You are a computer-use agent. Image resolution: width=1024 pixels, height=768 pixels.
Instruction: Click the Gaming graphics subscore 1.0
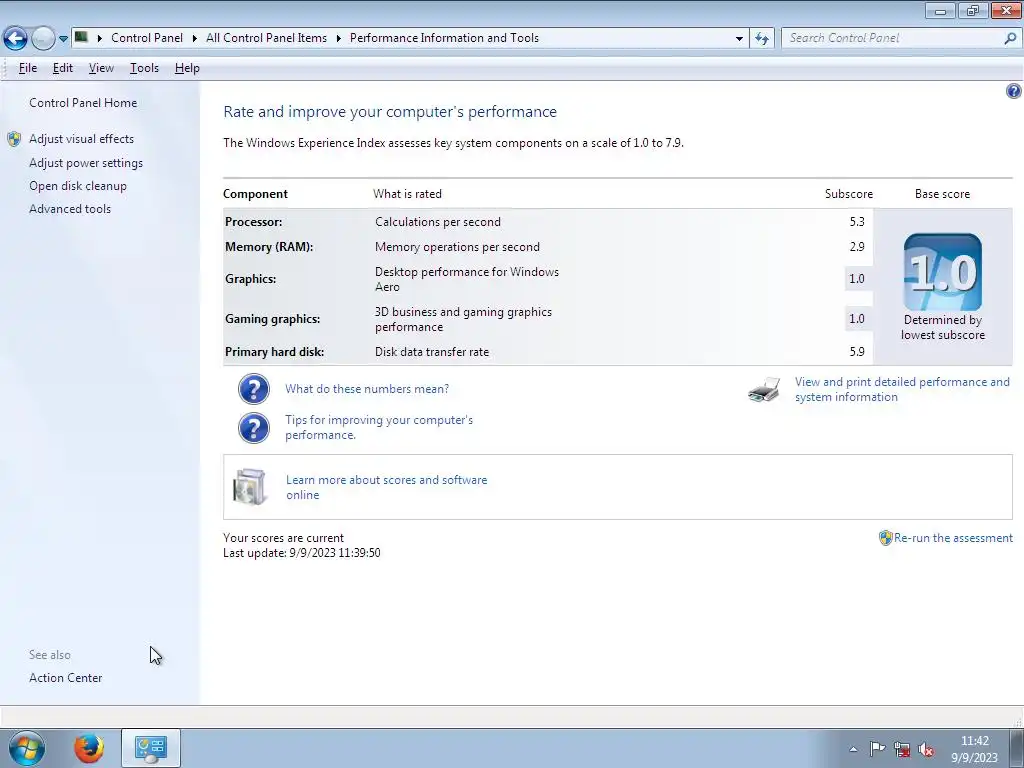857,319
